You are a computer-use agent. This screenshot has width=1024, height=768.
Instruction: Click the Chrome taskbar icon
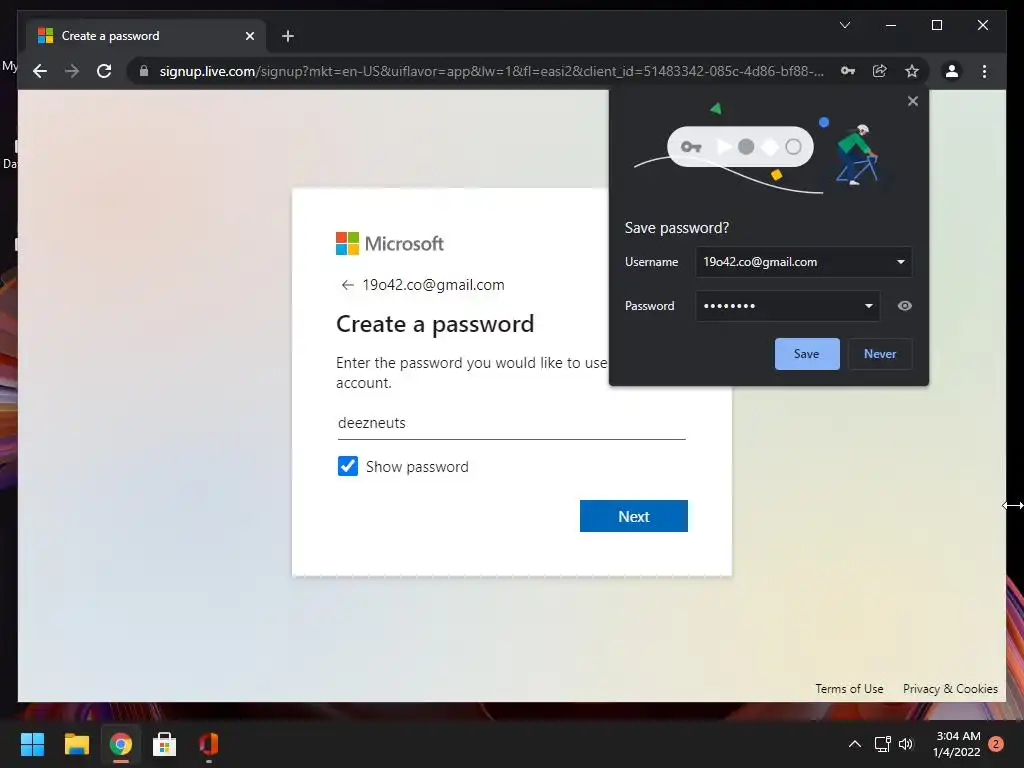click(120, 744)
